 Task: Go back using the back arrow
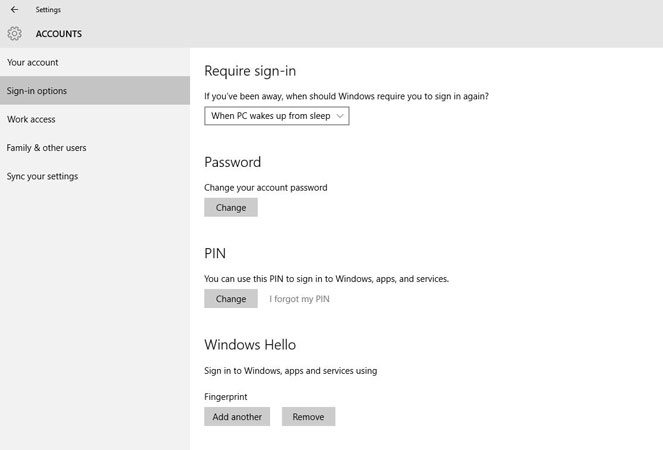(x=14, y=9)
